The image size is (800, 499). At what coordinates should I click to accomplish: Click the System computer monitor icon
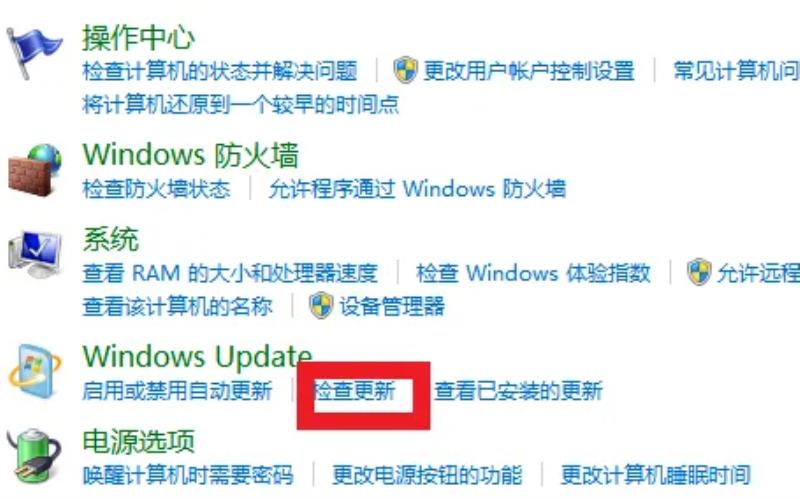(x=35, y=255)
